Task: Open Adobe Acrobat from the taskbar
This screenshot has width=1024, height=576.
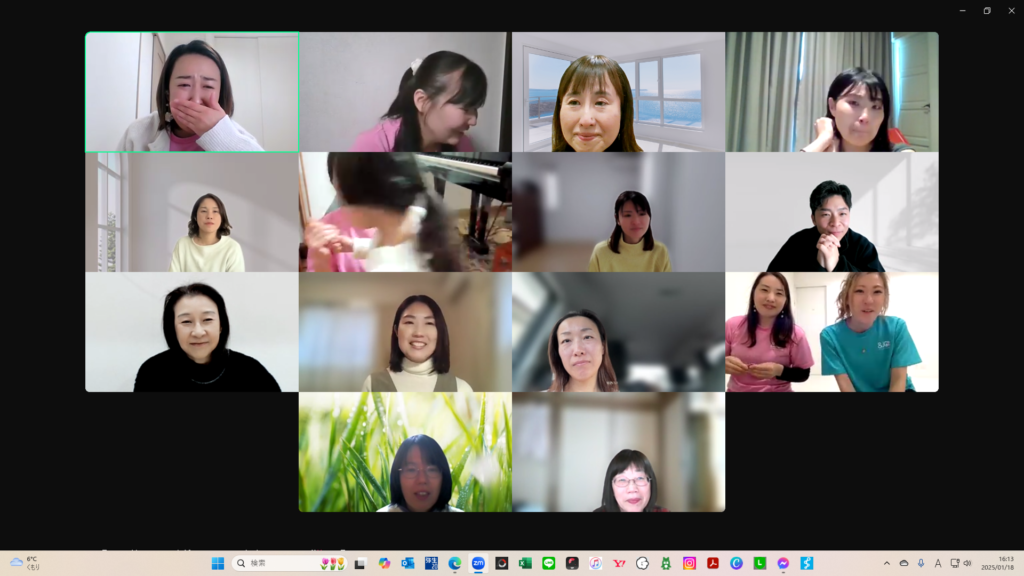Action: [713, 563]
